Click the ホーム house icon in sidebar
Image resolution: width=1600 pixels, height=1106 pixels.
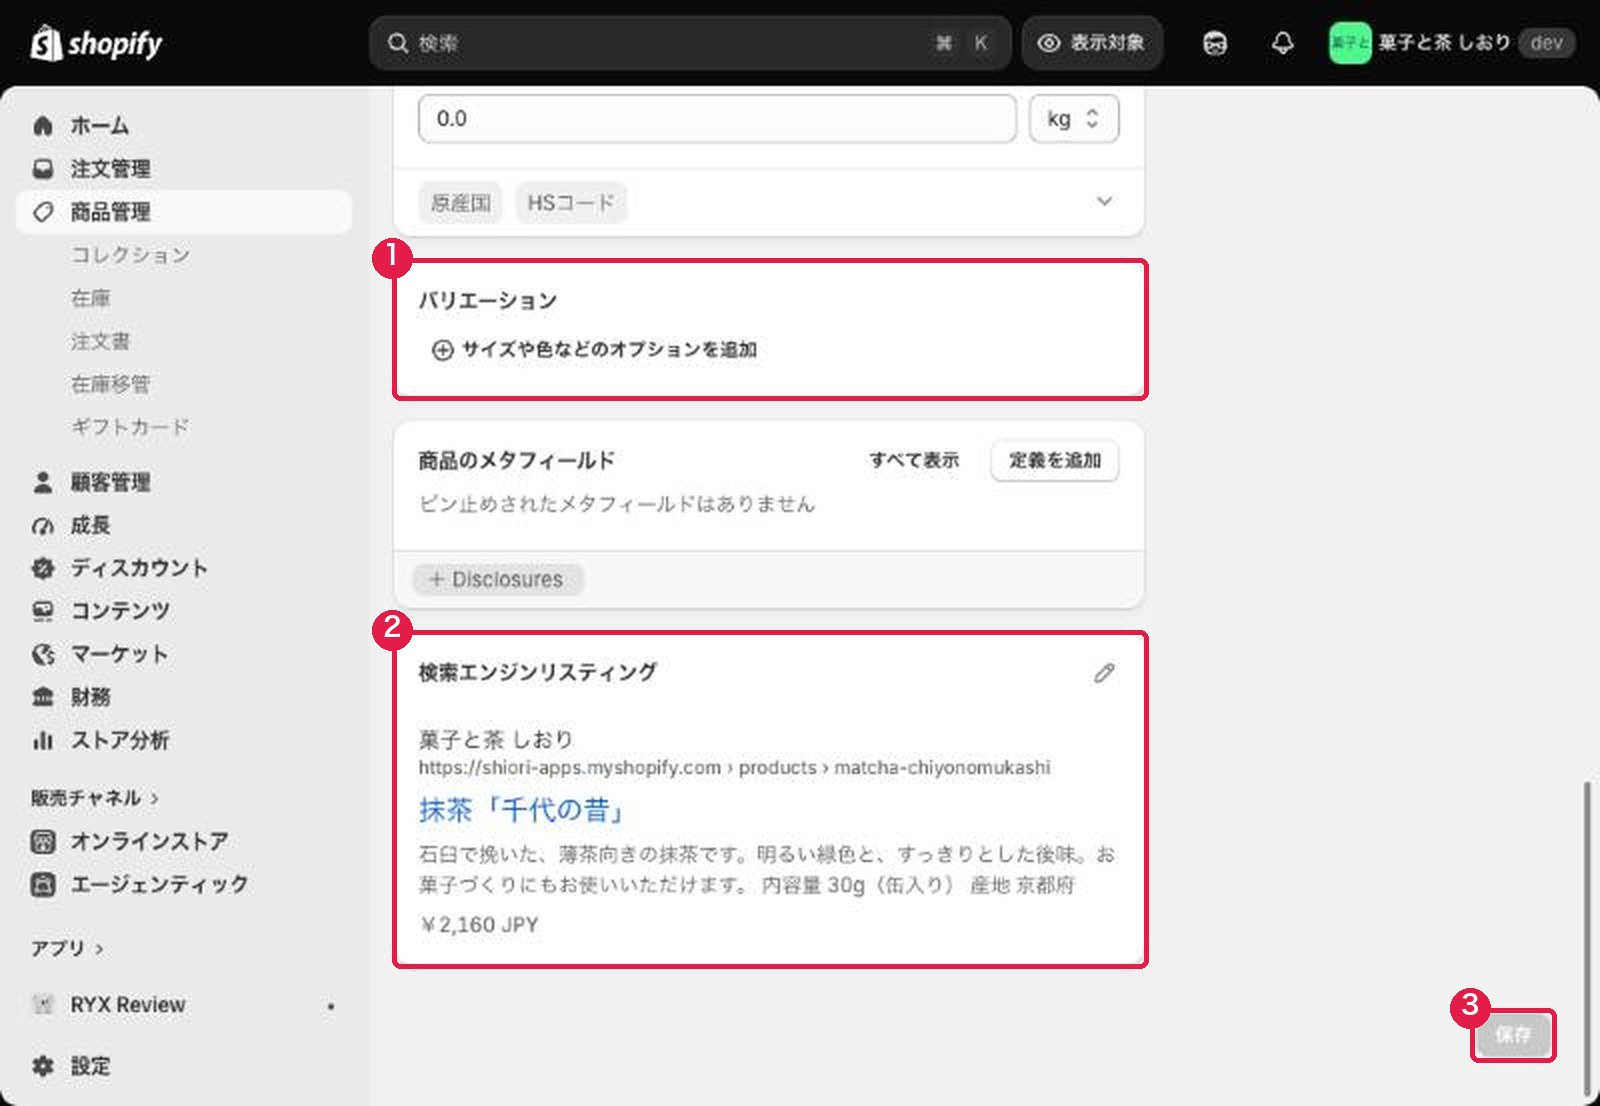[x=43, y=126]
